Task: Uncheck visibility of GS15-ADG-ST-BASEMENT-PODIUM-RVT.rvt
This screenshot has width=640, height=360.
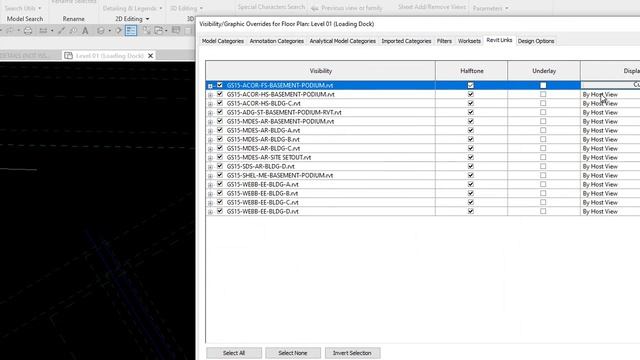Action: (x=220, y=112)
